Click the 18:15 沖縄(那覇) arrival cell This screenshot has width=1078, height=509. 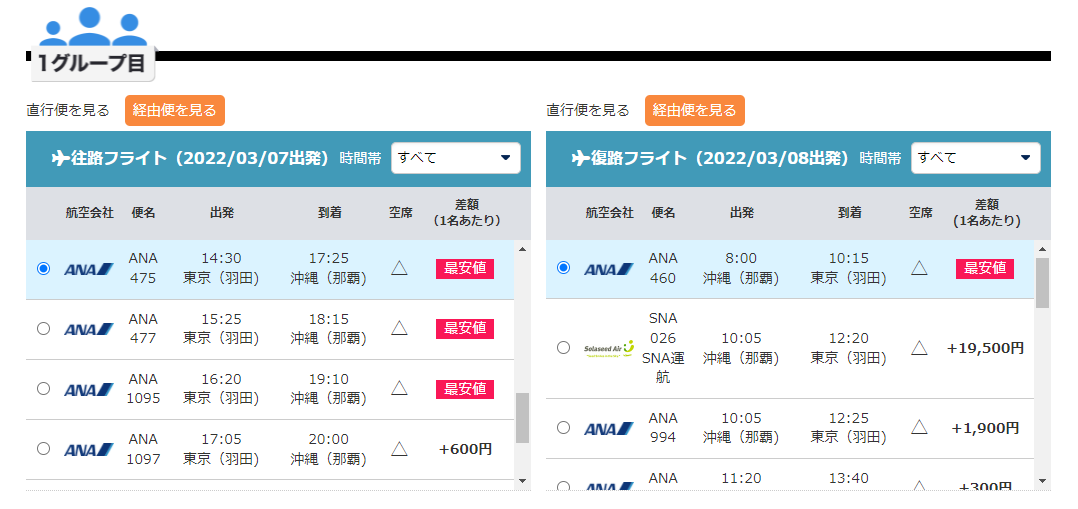pyautogui.click(x=329, y=329)
